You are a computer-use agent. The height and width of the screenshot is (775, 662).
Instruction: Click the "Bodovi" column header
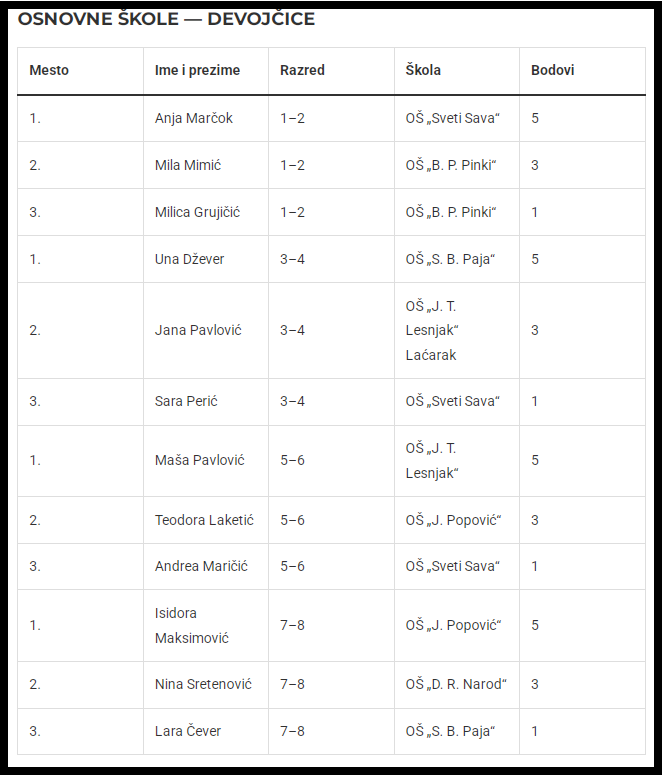point(553,71)
